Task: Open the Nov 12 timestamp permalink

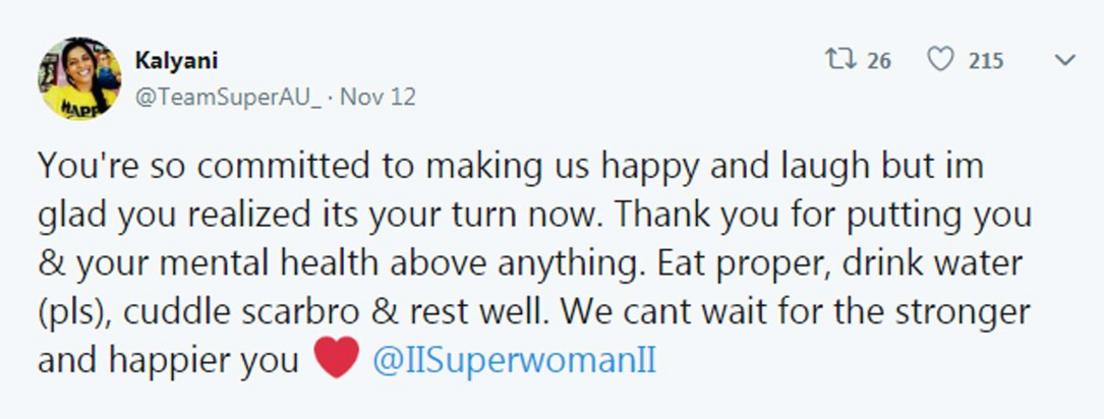Action: pyautogui.click(x=378, y=96)
